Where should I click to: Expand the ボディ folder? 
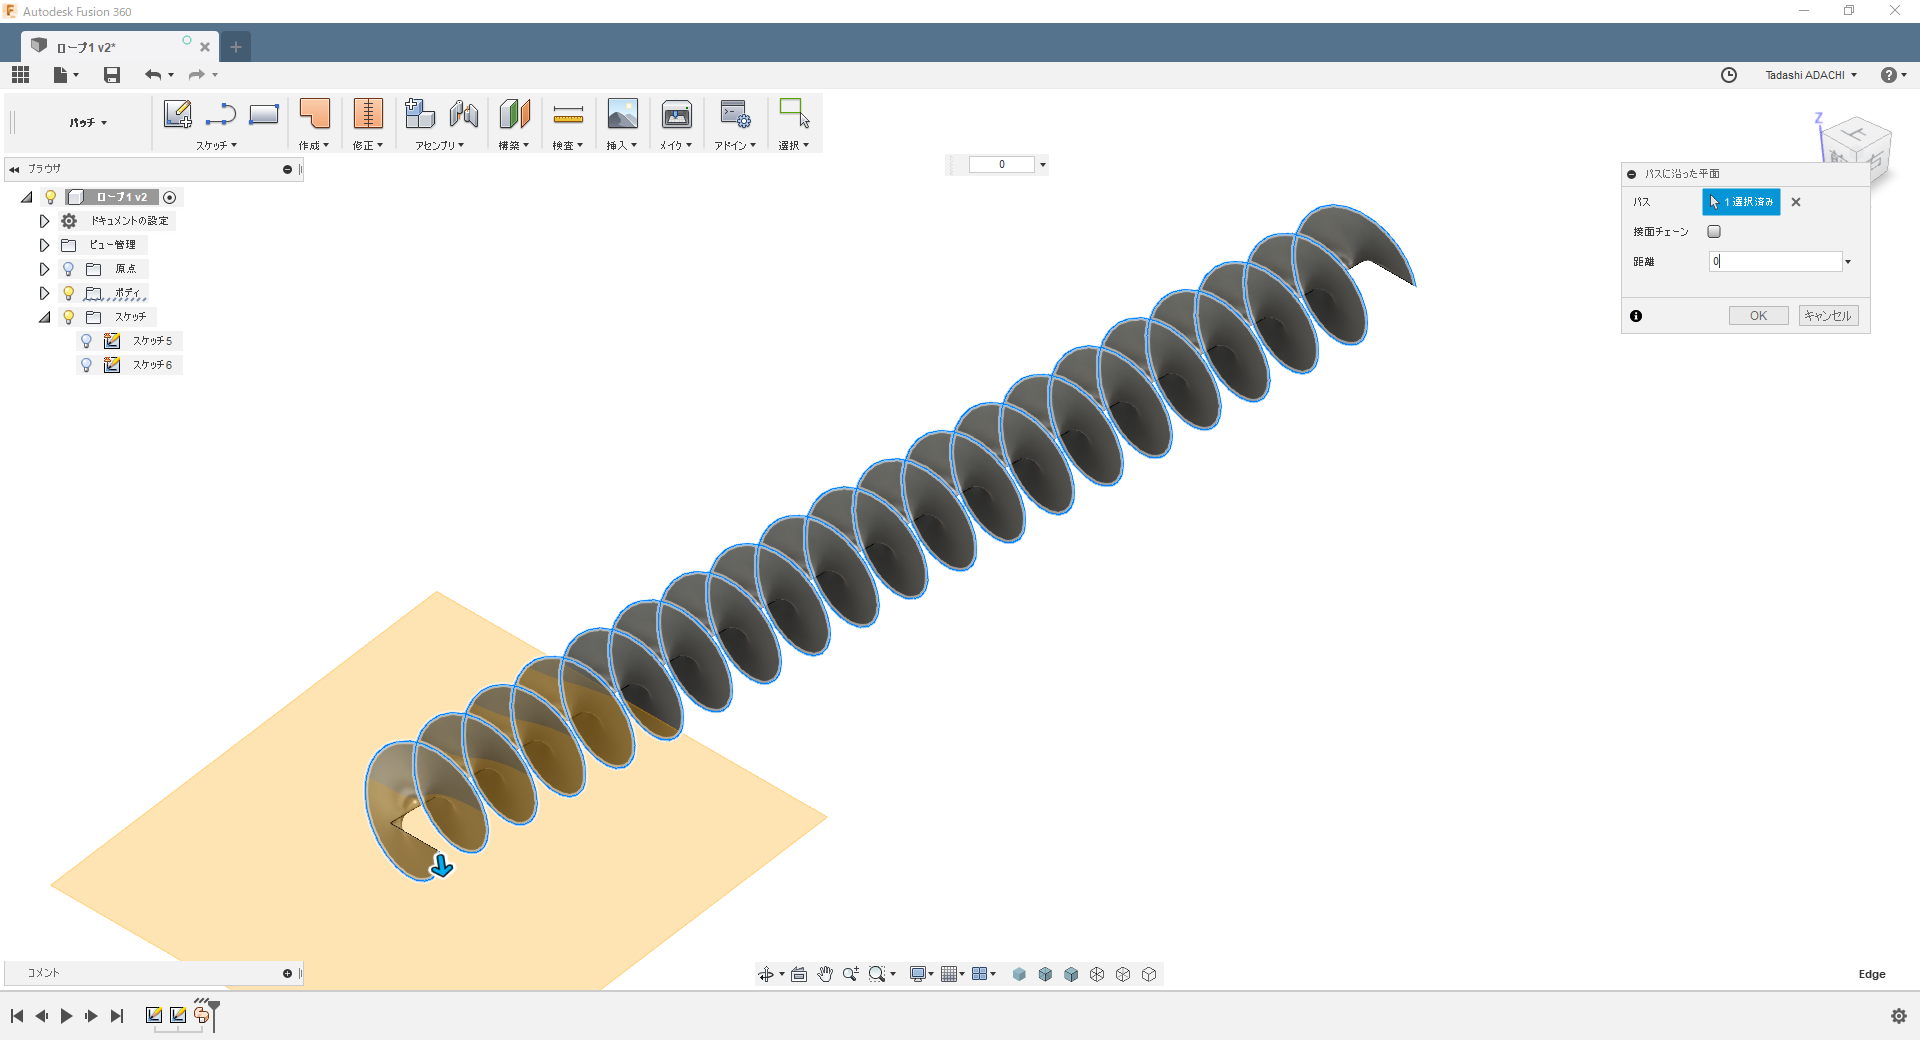(44, 293)
